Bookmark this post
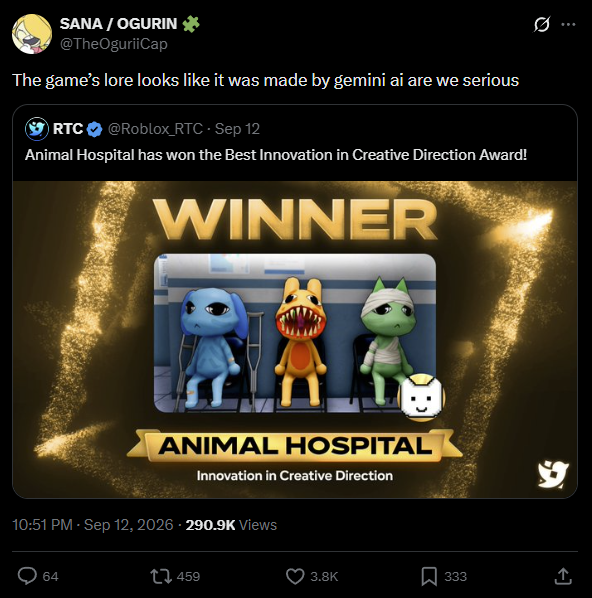Viewport: 592px width, 598px height. coord(429,576)
